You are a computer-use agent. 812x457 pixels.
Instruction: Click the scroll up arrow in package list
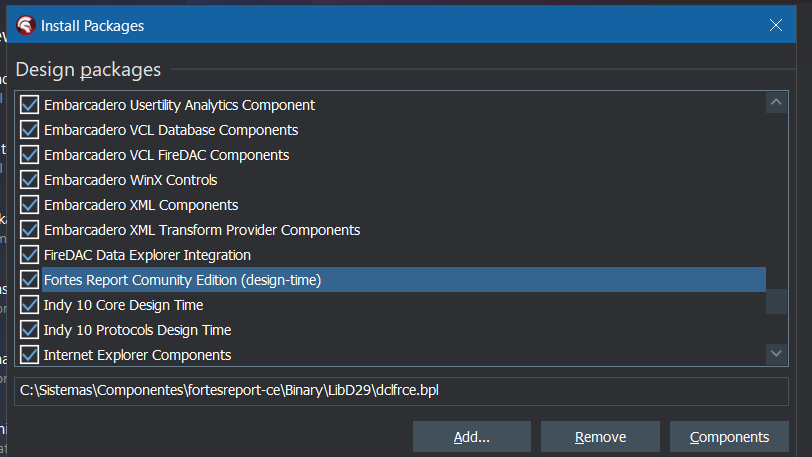coord(776,102)
